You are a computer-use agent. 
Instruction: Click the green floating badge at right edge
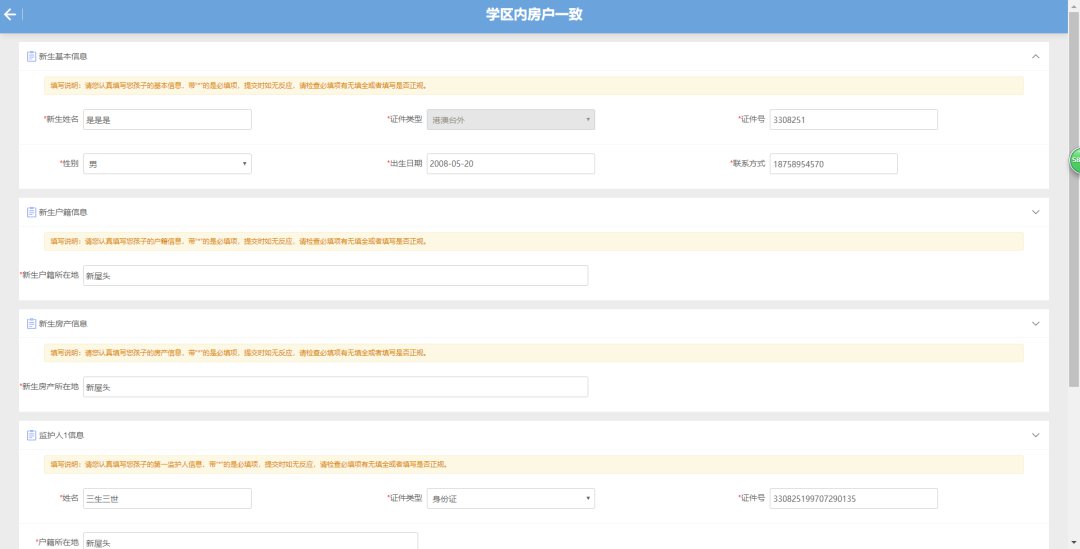[x=1075, y=160]
